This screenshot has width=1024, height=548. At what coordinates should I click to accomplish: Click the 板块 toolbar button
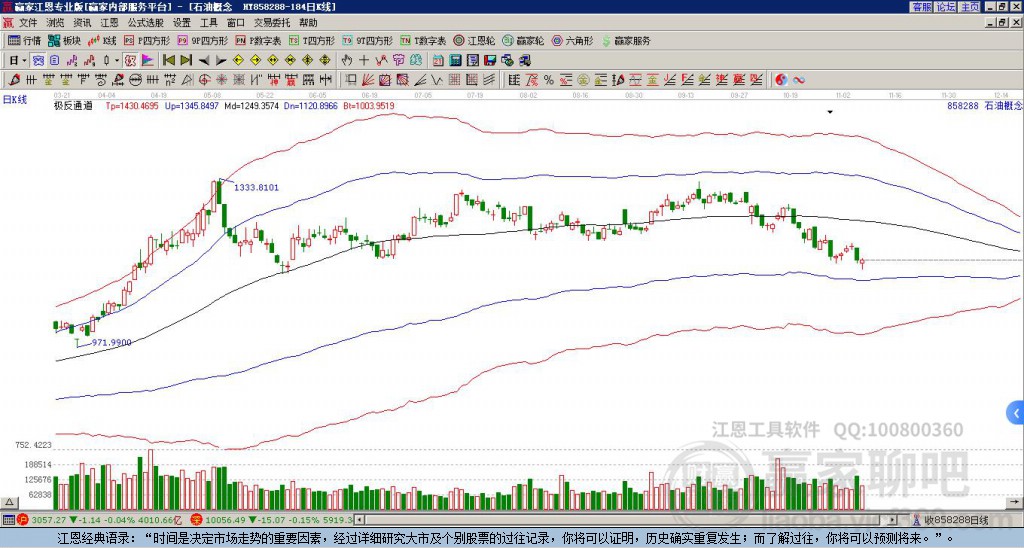(x=64, y=40)
